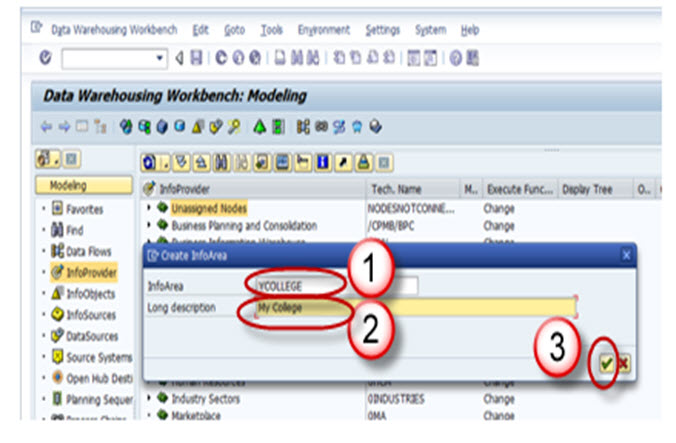Click the back arrow in application toolbar
Viewport: 676px width, 443px height.
47,127
